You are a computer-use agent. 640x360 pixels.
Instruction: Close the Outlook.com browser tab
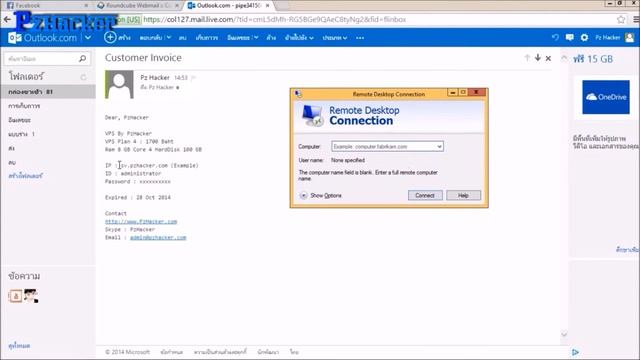[267, 6]
